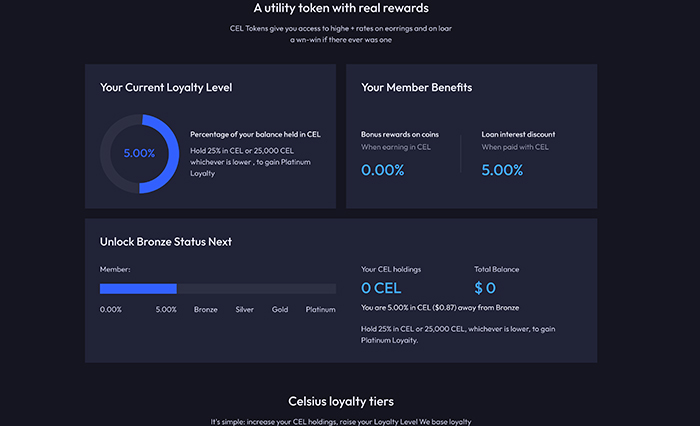This screenshot has width=700, height=426.
Task: Click the 0 CEL holdings value
Action: point(381,288)
